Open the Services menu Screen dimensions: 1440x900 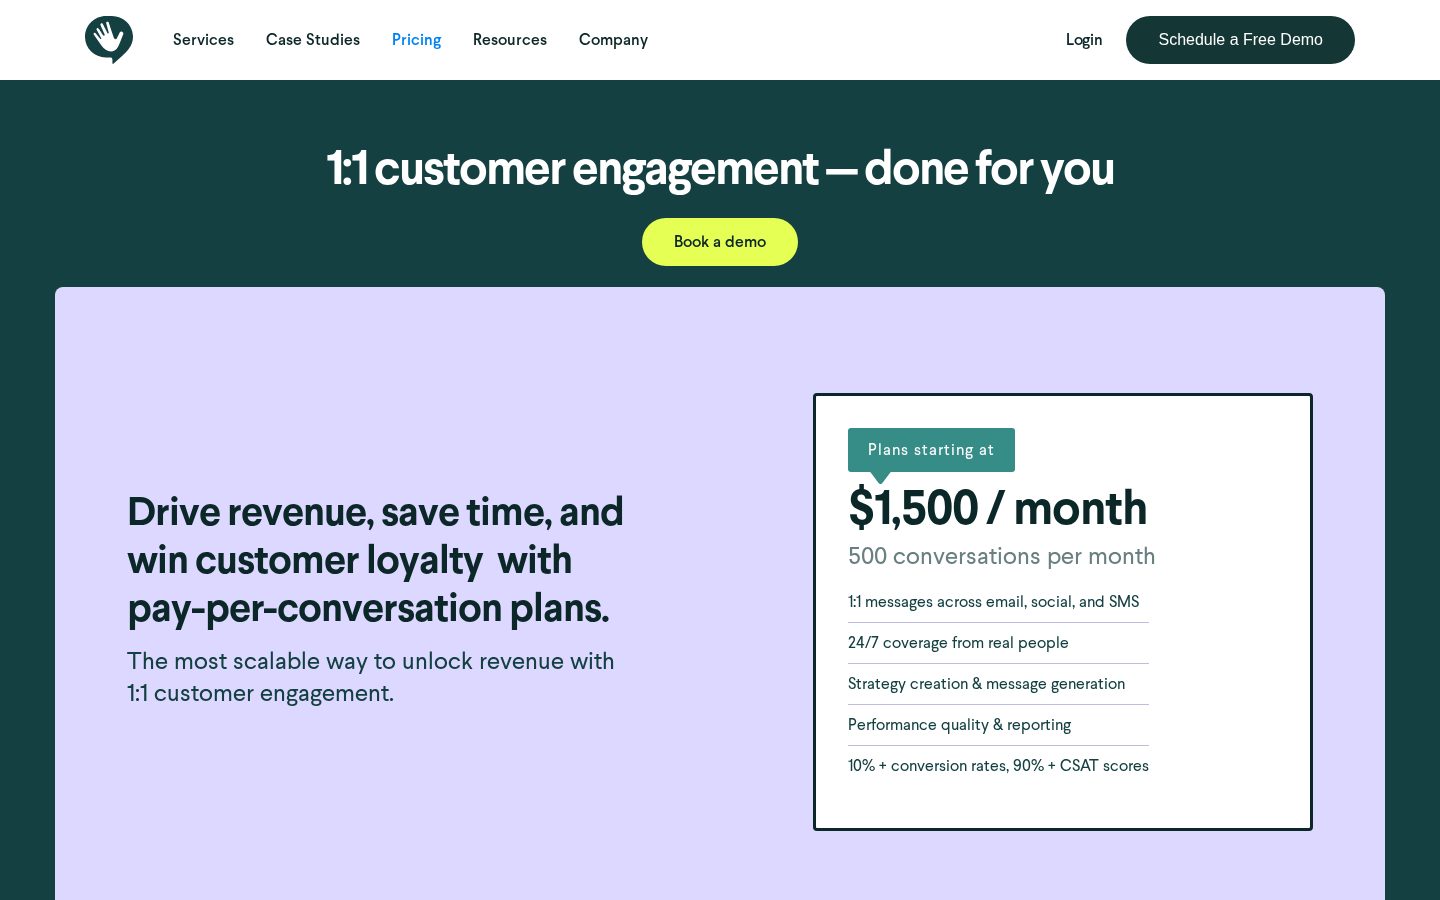click(203, 40)
